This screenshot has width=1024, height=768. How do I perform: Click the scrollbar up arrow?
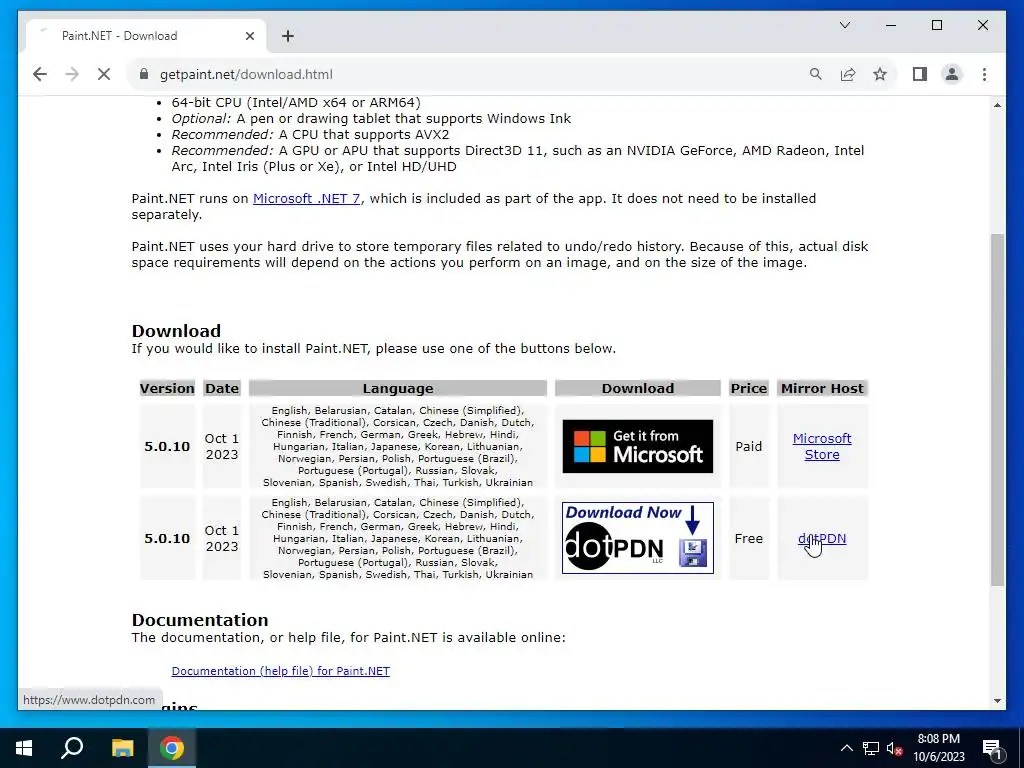point(997,105)
